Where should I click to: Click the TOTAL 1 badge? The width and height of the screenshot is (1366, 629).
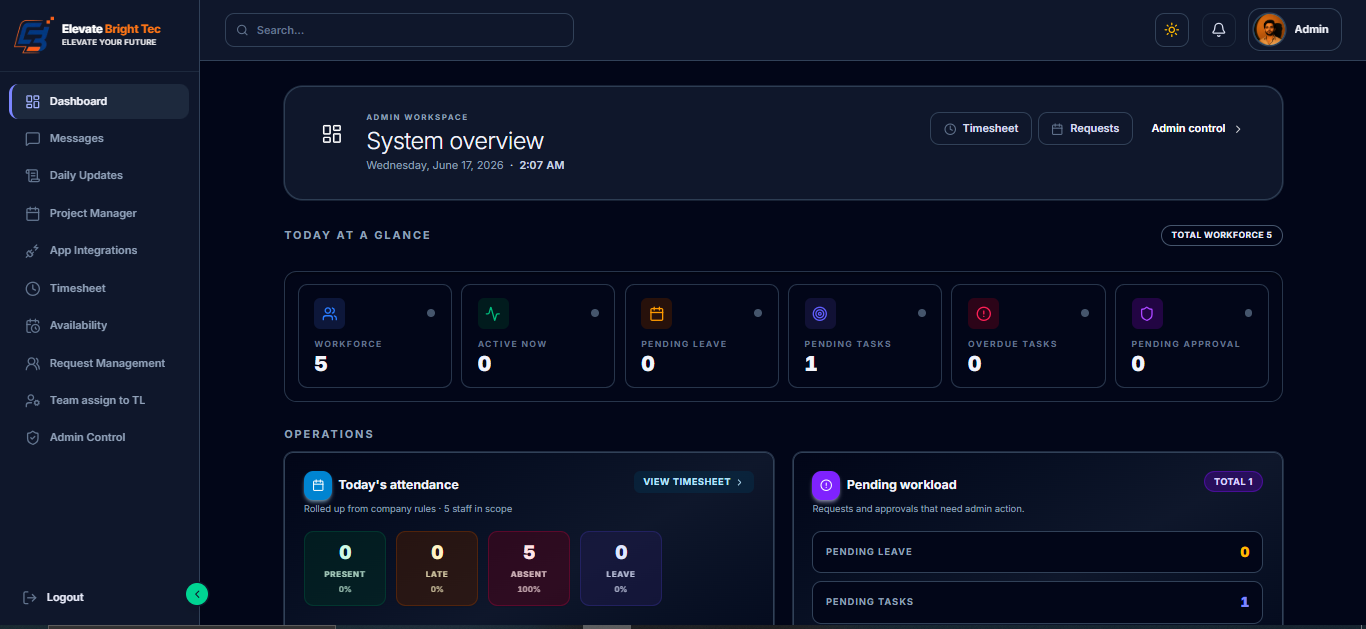tap(1233, 482)
